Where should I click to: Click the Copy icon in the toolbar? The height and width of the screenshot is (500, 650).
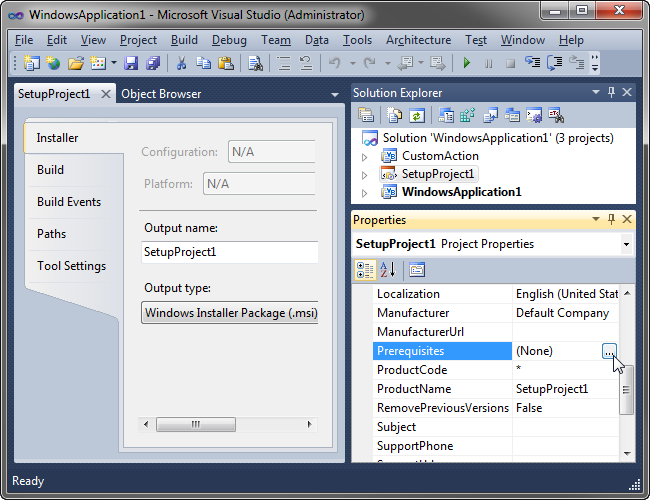point(203,63)
